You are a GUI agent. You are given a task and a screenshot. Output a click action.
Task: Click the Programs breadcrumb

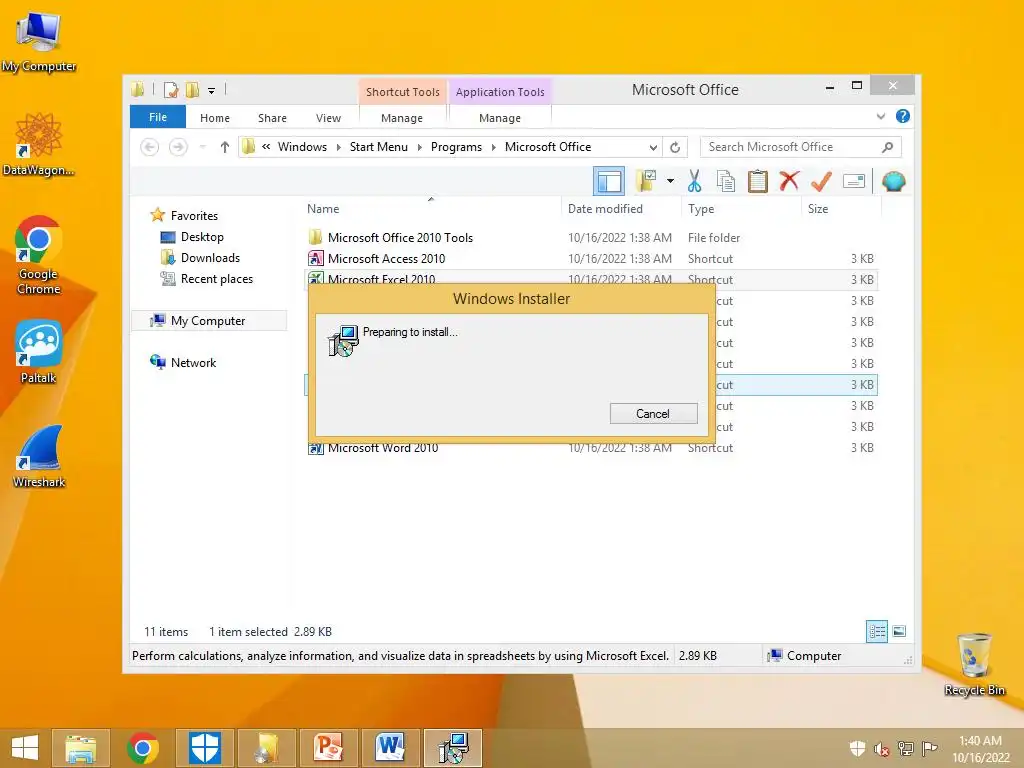[x=456, y=147]
